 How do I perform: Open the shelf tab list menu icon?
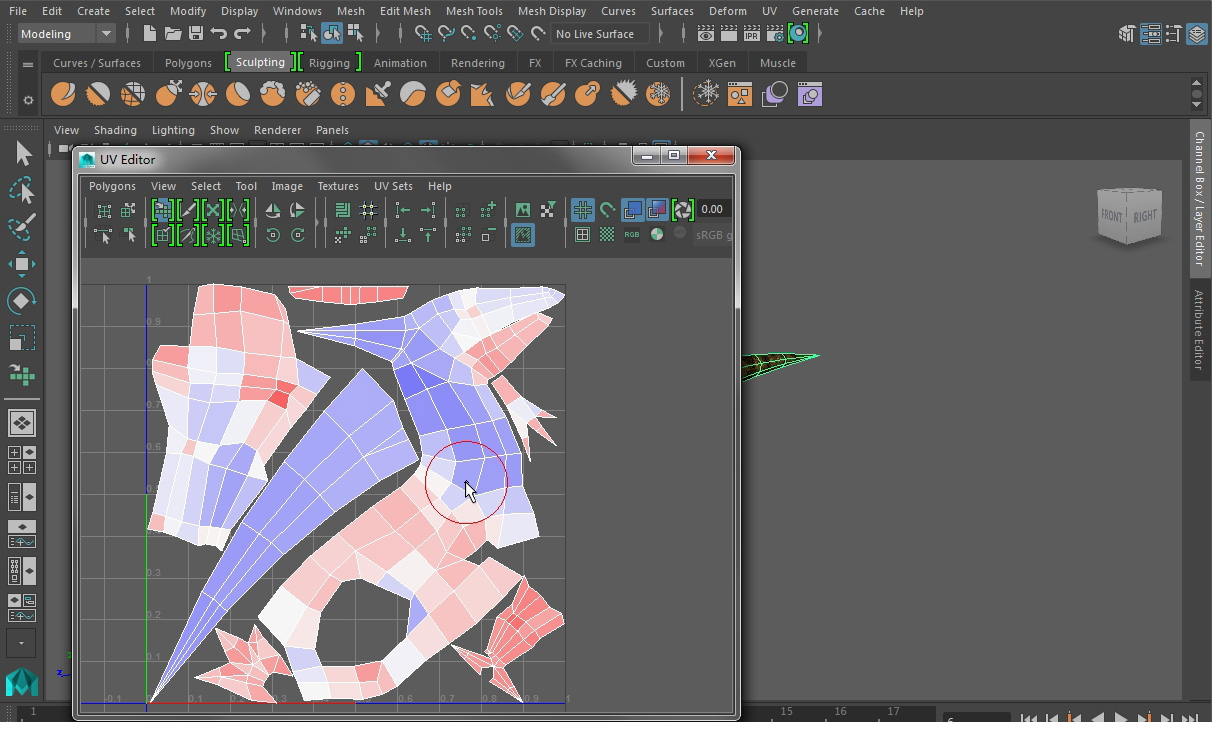click(x=28, y=64)
